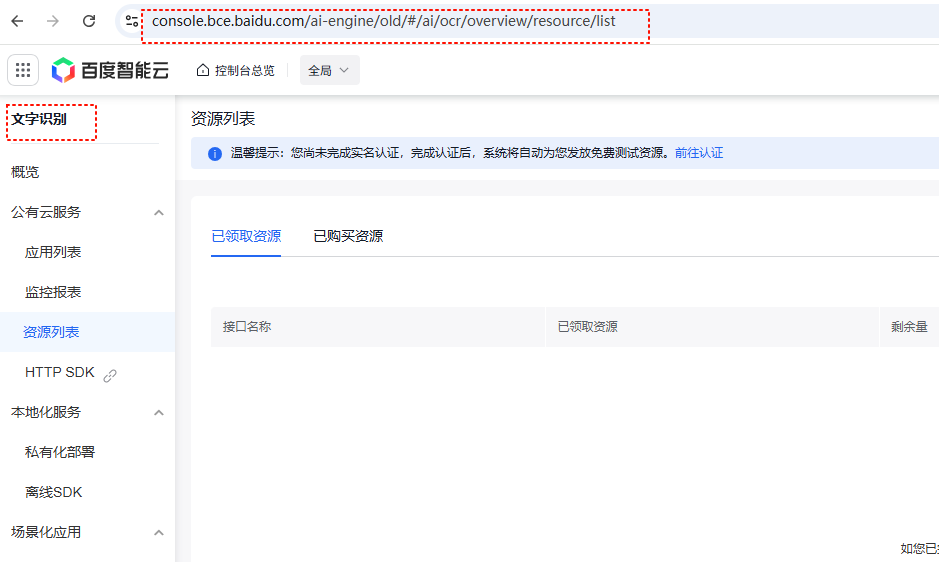The height and width of the screenshot is (562, 939).
Task: Open 概览 in the sidebar
Action: point(25,172)
